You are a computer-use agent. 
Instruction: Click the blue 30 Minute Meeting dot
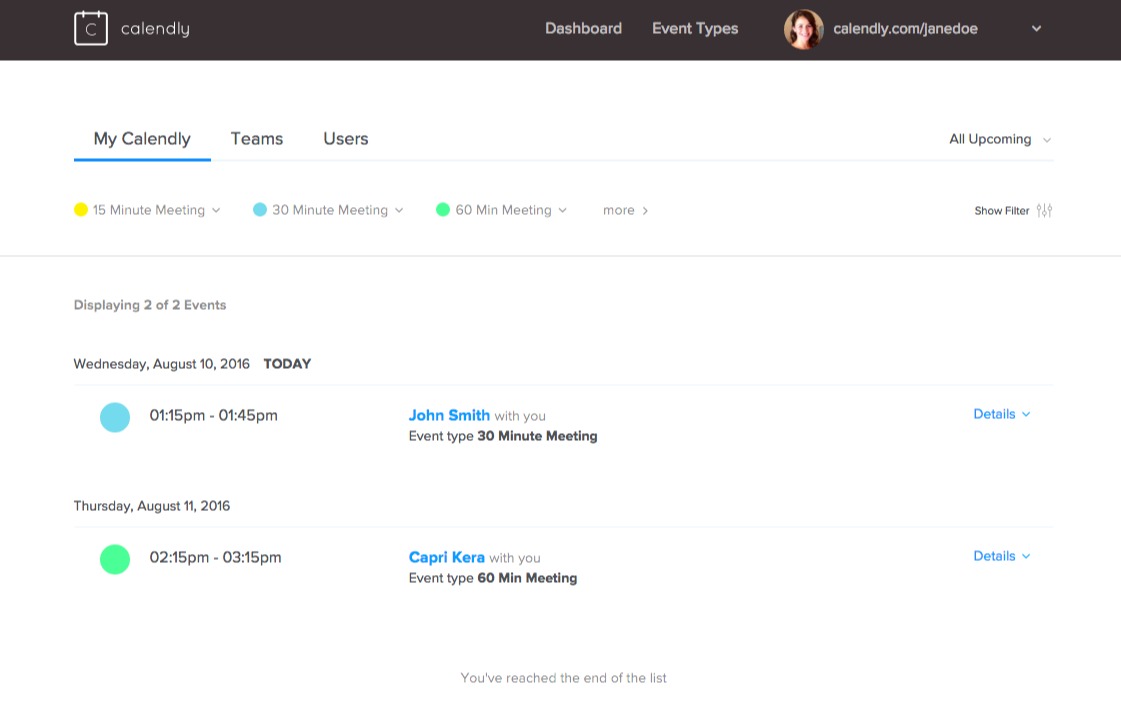point(260,210)
